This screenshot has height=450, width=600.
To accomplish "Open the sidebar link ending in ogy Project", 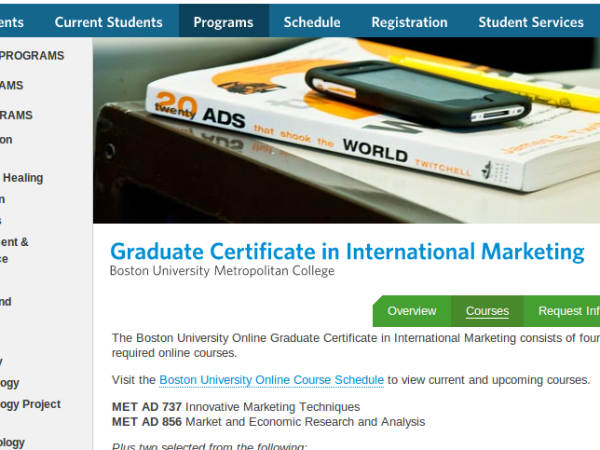I will [x=30, y=404].
